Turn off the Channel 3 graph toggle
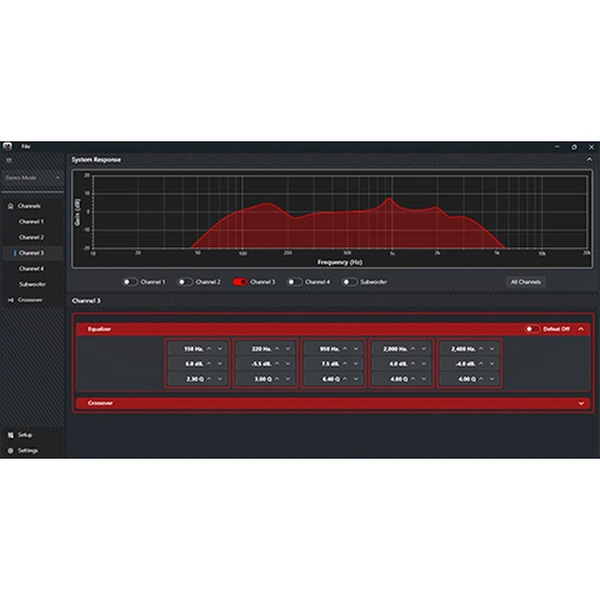This screenshot has width=600, height=600. tap(240, 282)
